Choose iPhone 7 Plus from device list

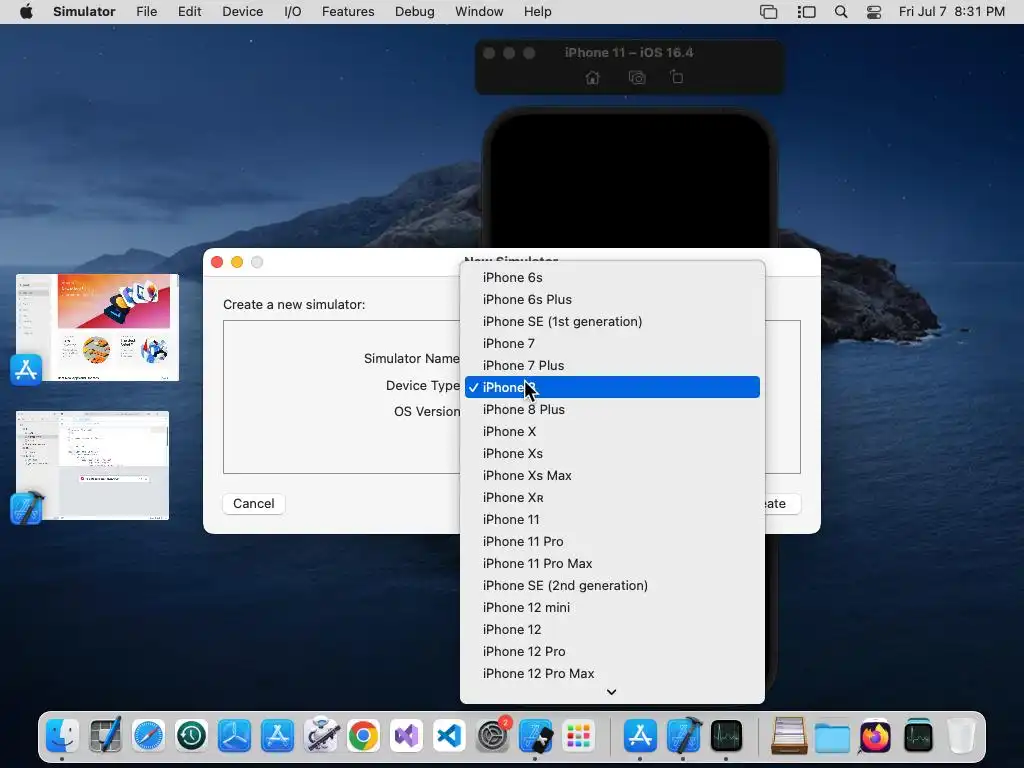[x=612, y=365]
